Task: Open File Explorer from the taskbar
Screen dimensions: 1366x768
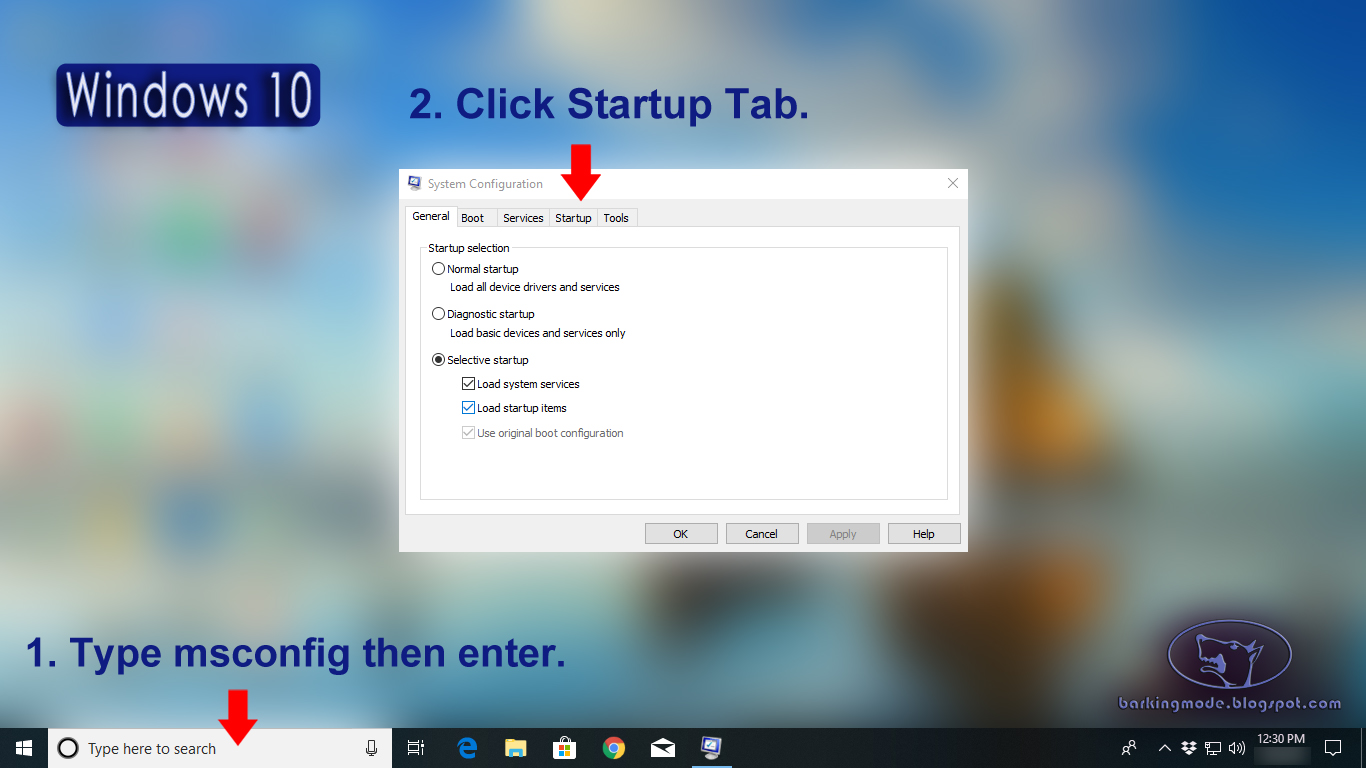Action: point(515,747)
